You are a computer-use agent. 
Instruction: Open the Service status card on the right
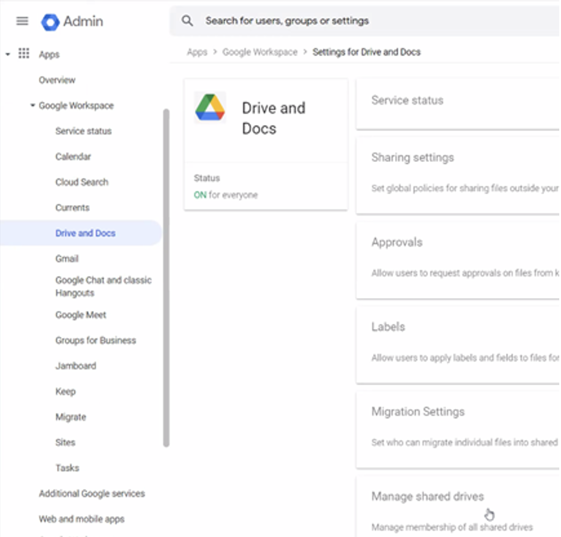tap(458, 104)
